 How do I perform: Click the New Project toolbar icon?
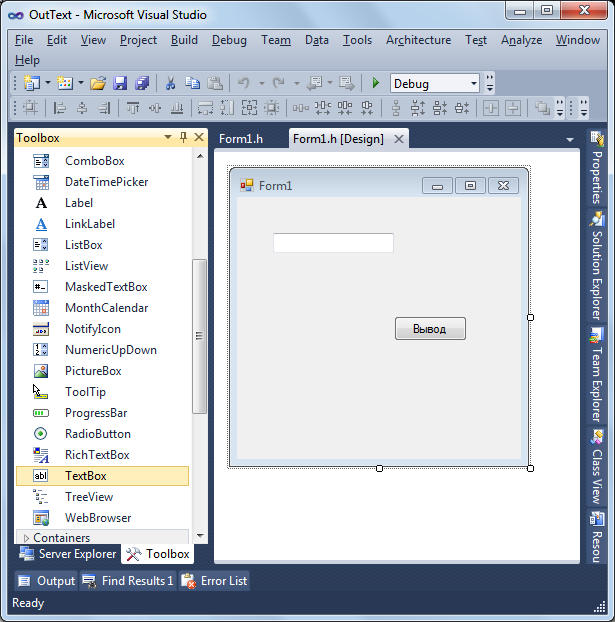[31, 83]
